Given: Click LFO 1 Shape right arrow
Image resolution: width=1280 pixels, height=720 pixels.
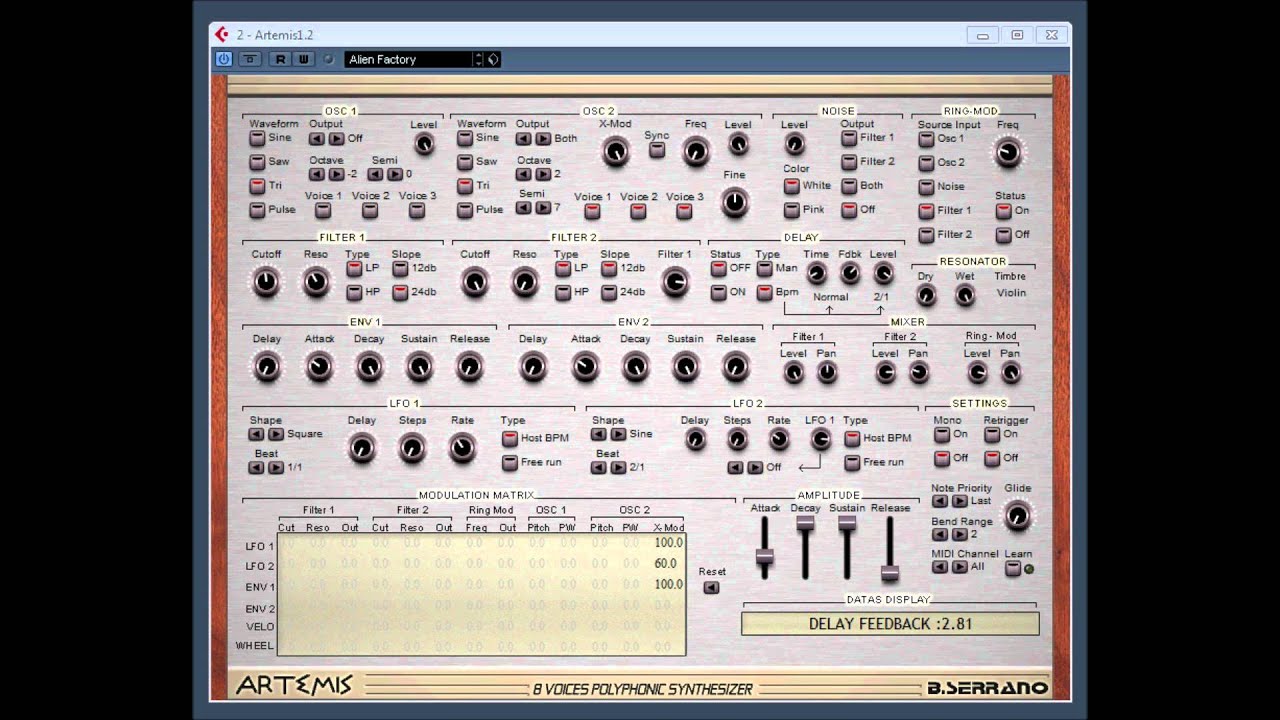Looking at the screenshot, I should (276, 434).
